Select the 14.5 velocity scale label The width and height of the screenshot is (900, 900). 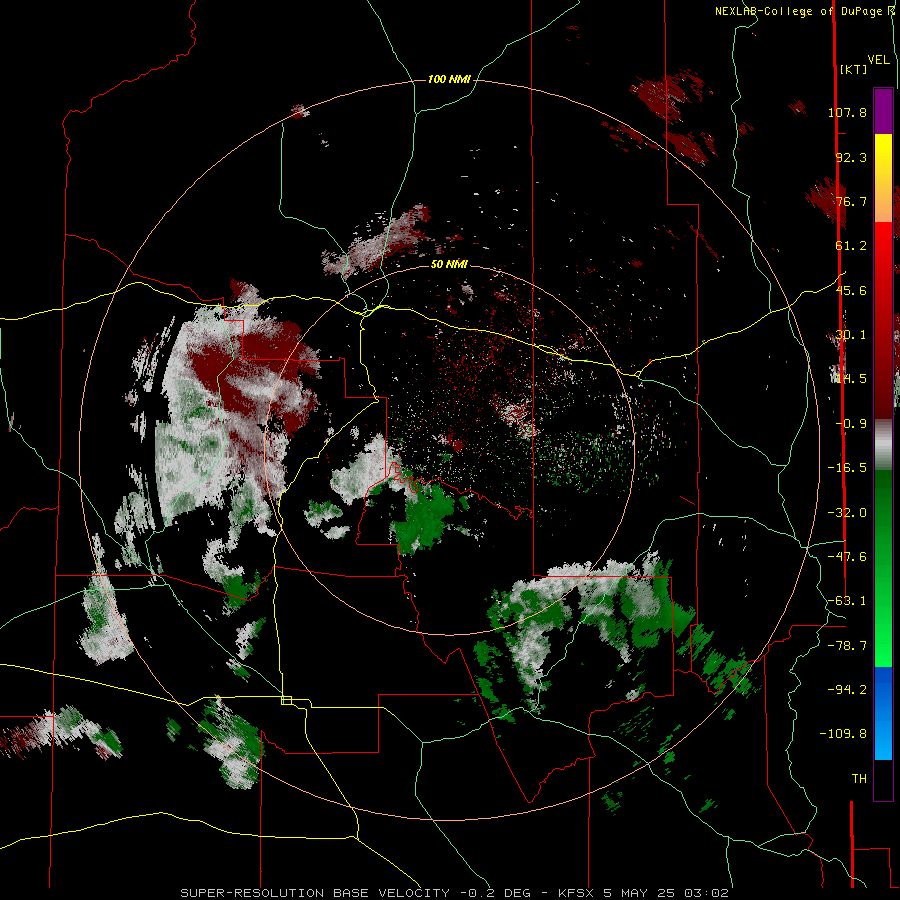851,379
